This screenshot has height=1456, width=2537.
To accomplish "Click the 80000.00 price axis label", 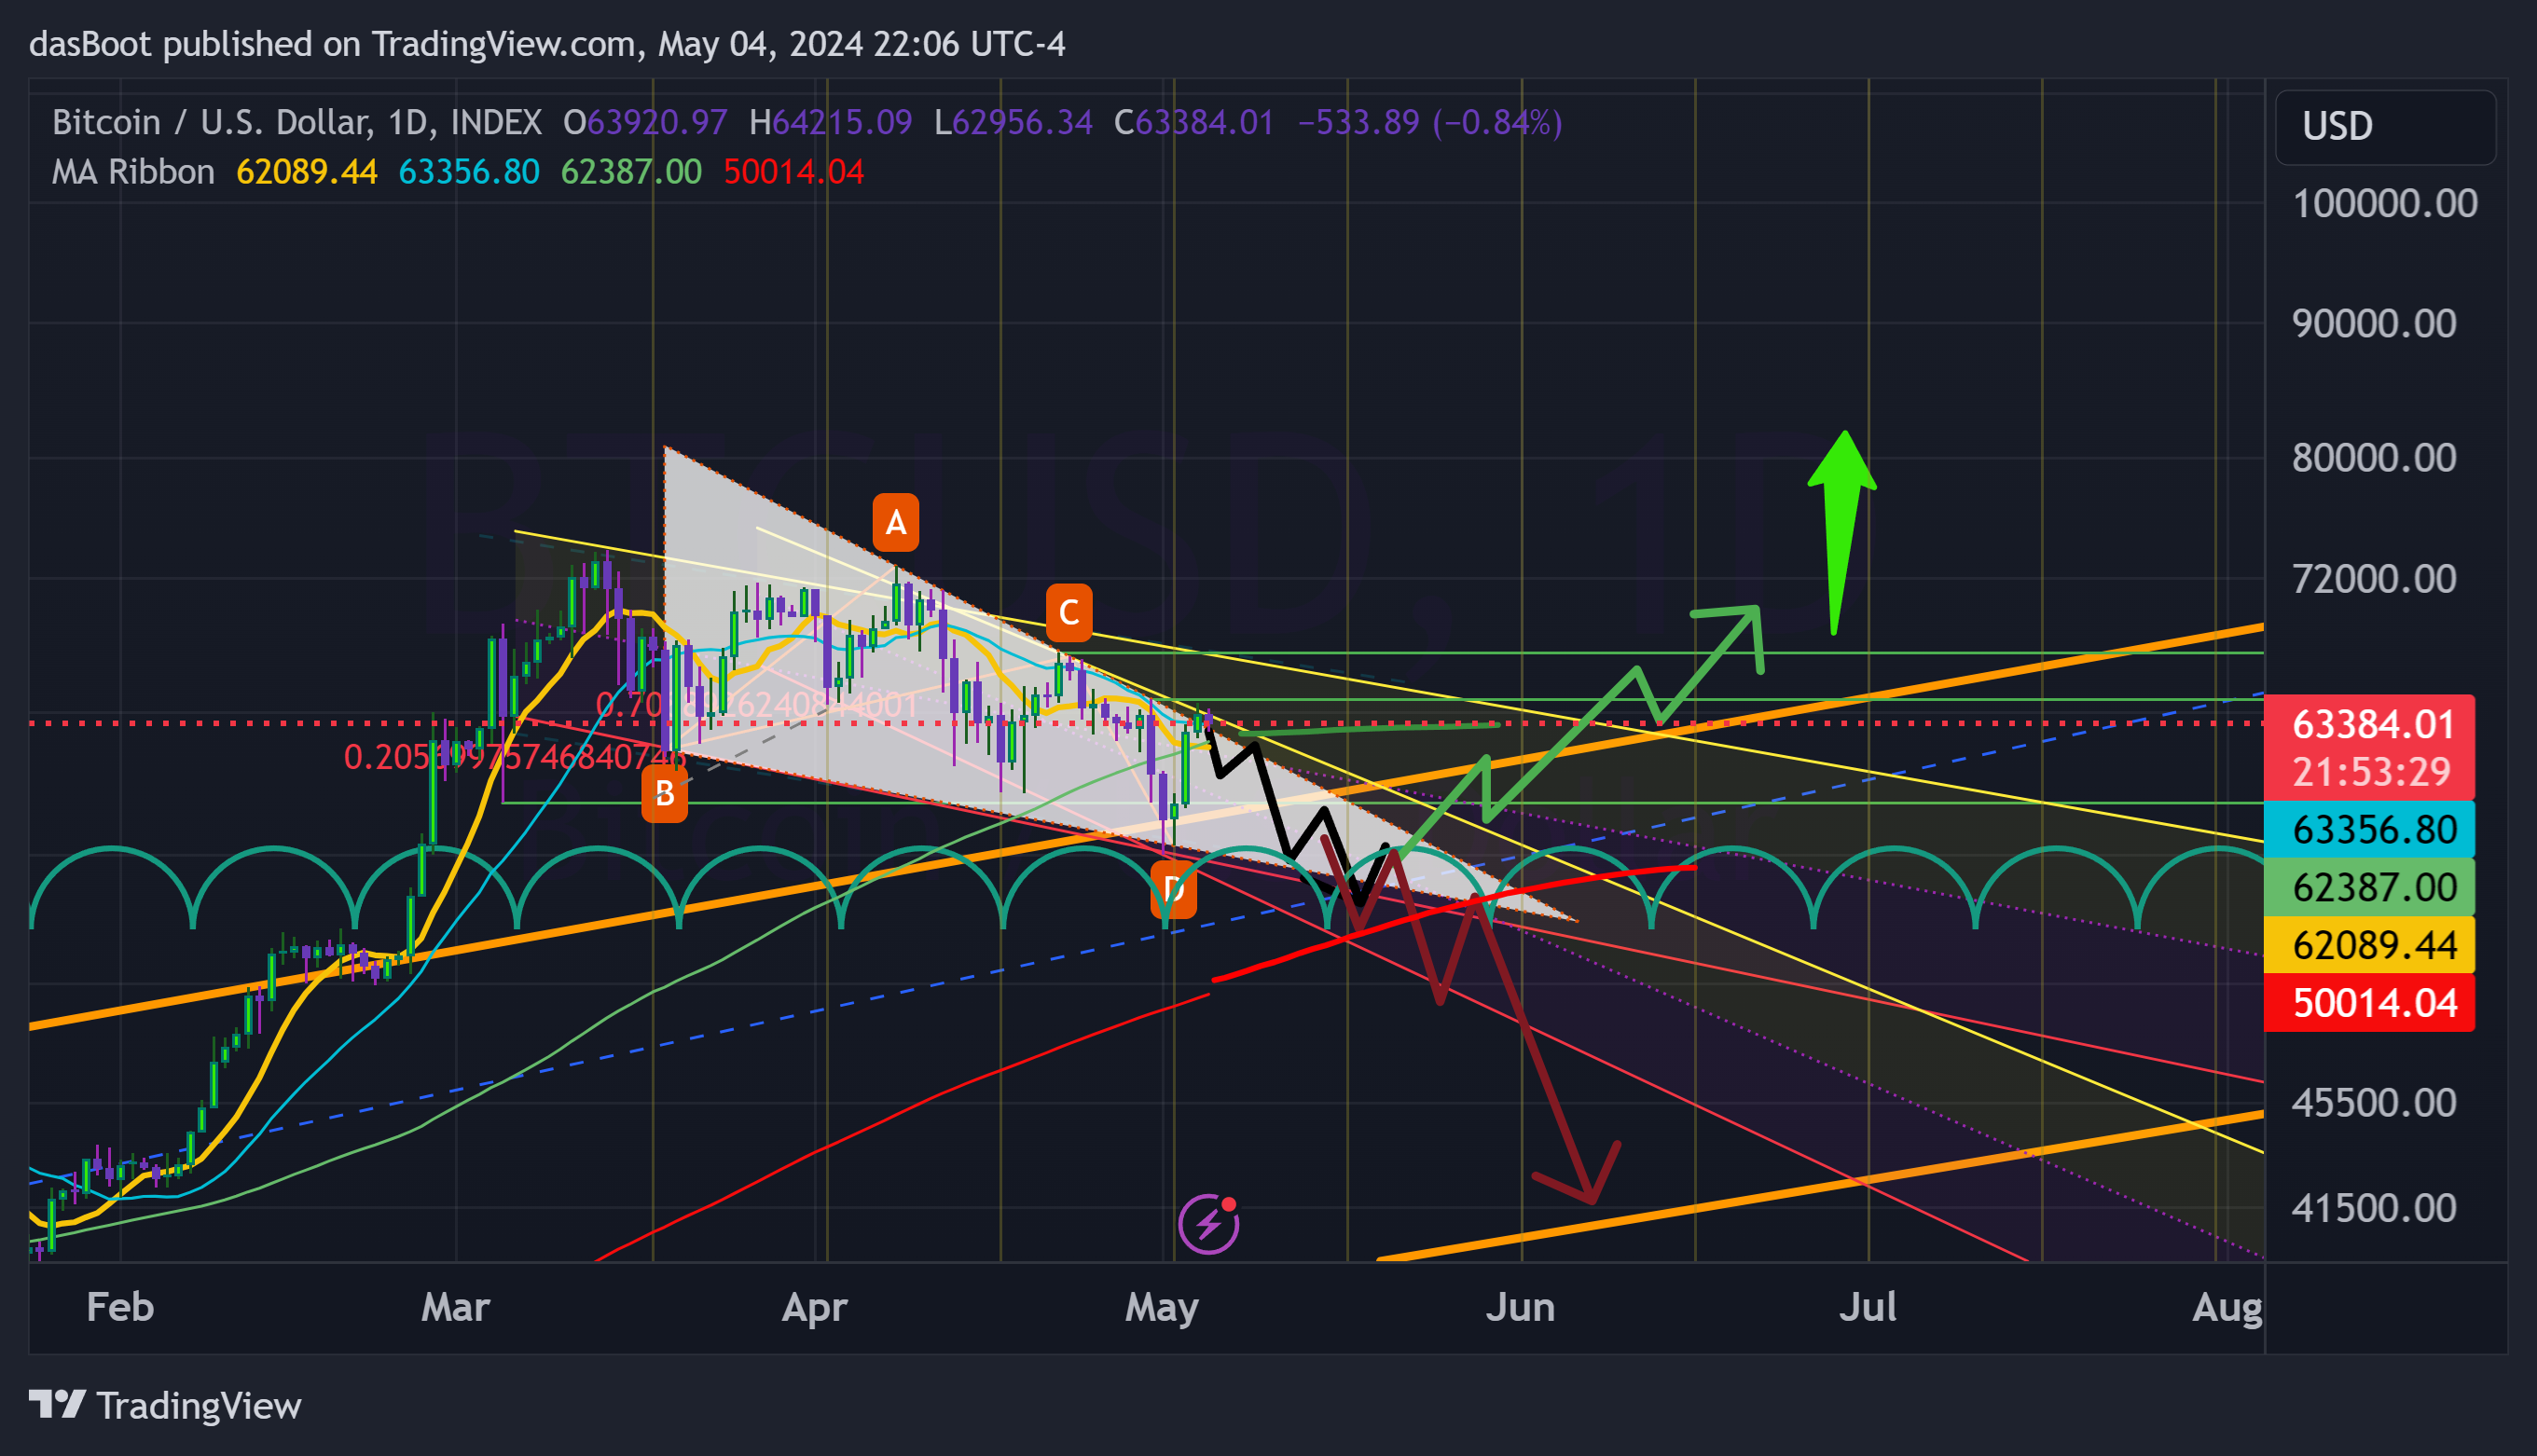I will point(2374,458).
